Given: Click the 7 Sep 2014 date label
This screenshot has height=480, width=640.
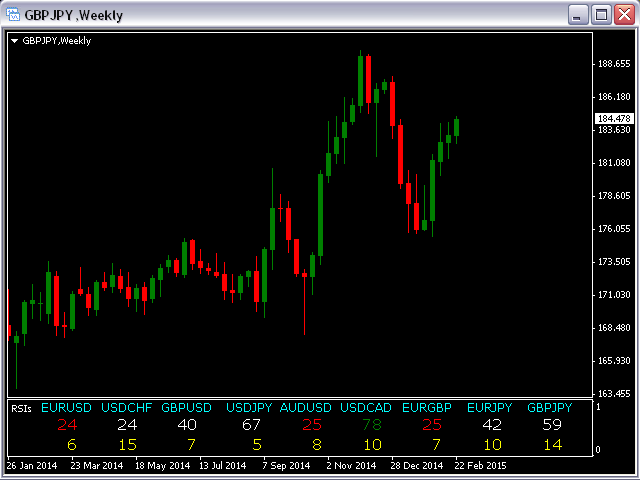Looking at the screenshot, I should tap(286, 466).
